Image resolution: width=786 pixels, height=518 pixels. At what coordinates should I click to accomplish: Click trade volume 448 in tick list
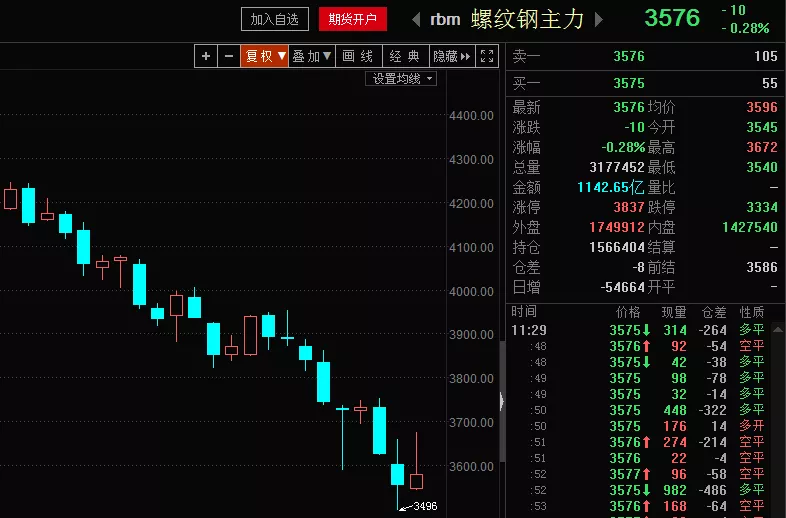675,410
